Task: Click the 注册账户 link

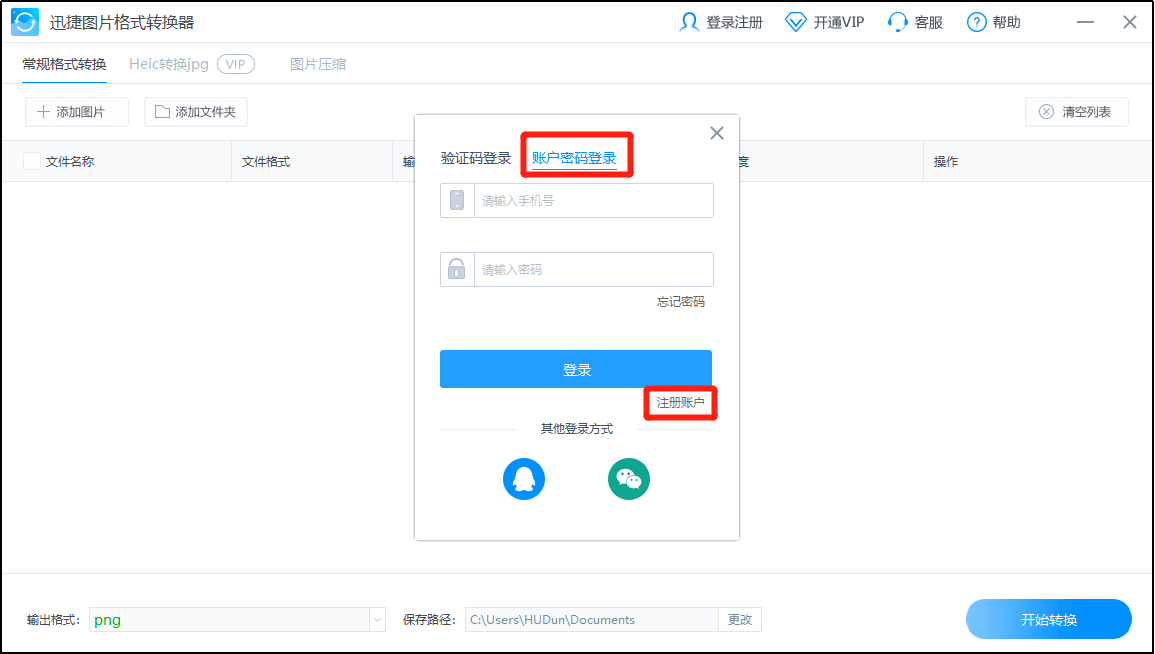Action: [x=680, y=403]
